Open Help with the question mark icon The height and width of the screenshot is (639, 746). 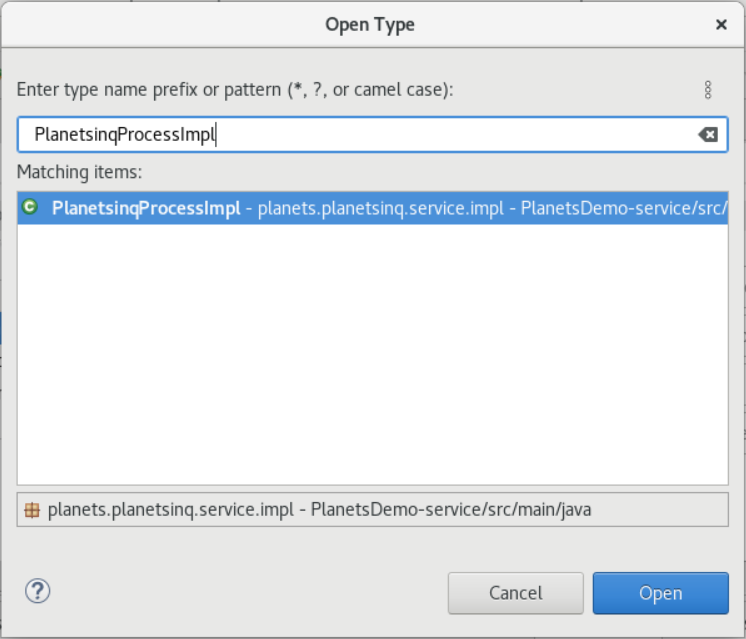pos(37,590)
